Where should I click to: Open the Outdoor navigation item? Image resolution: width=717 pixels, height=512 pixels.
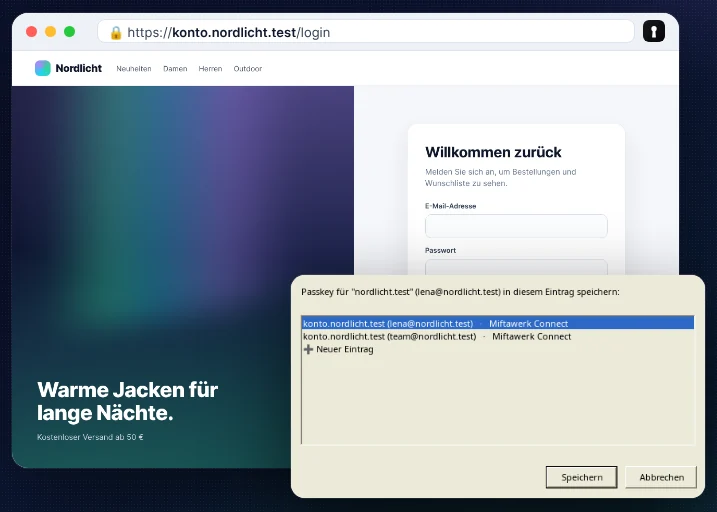tap(248, 69)
